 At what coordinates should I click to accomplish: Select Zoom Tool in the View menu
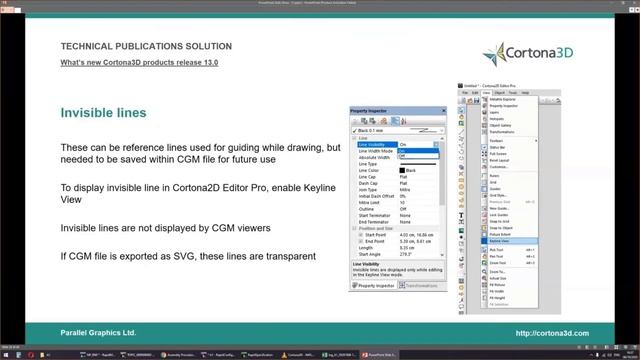coord(509,263)
